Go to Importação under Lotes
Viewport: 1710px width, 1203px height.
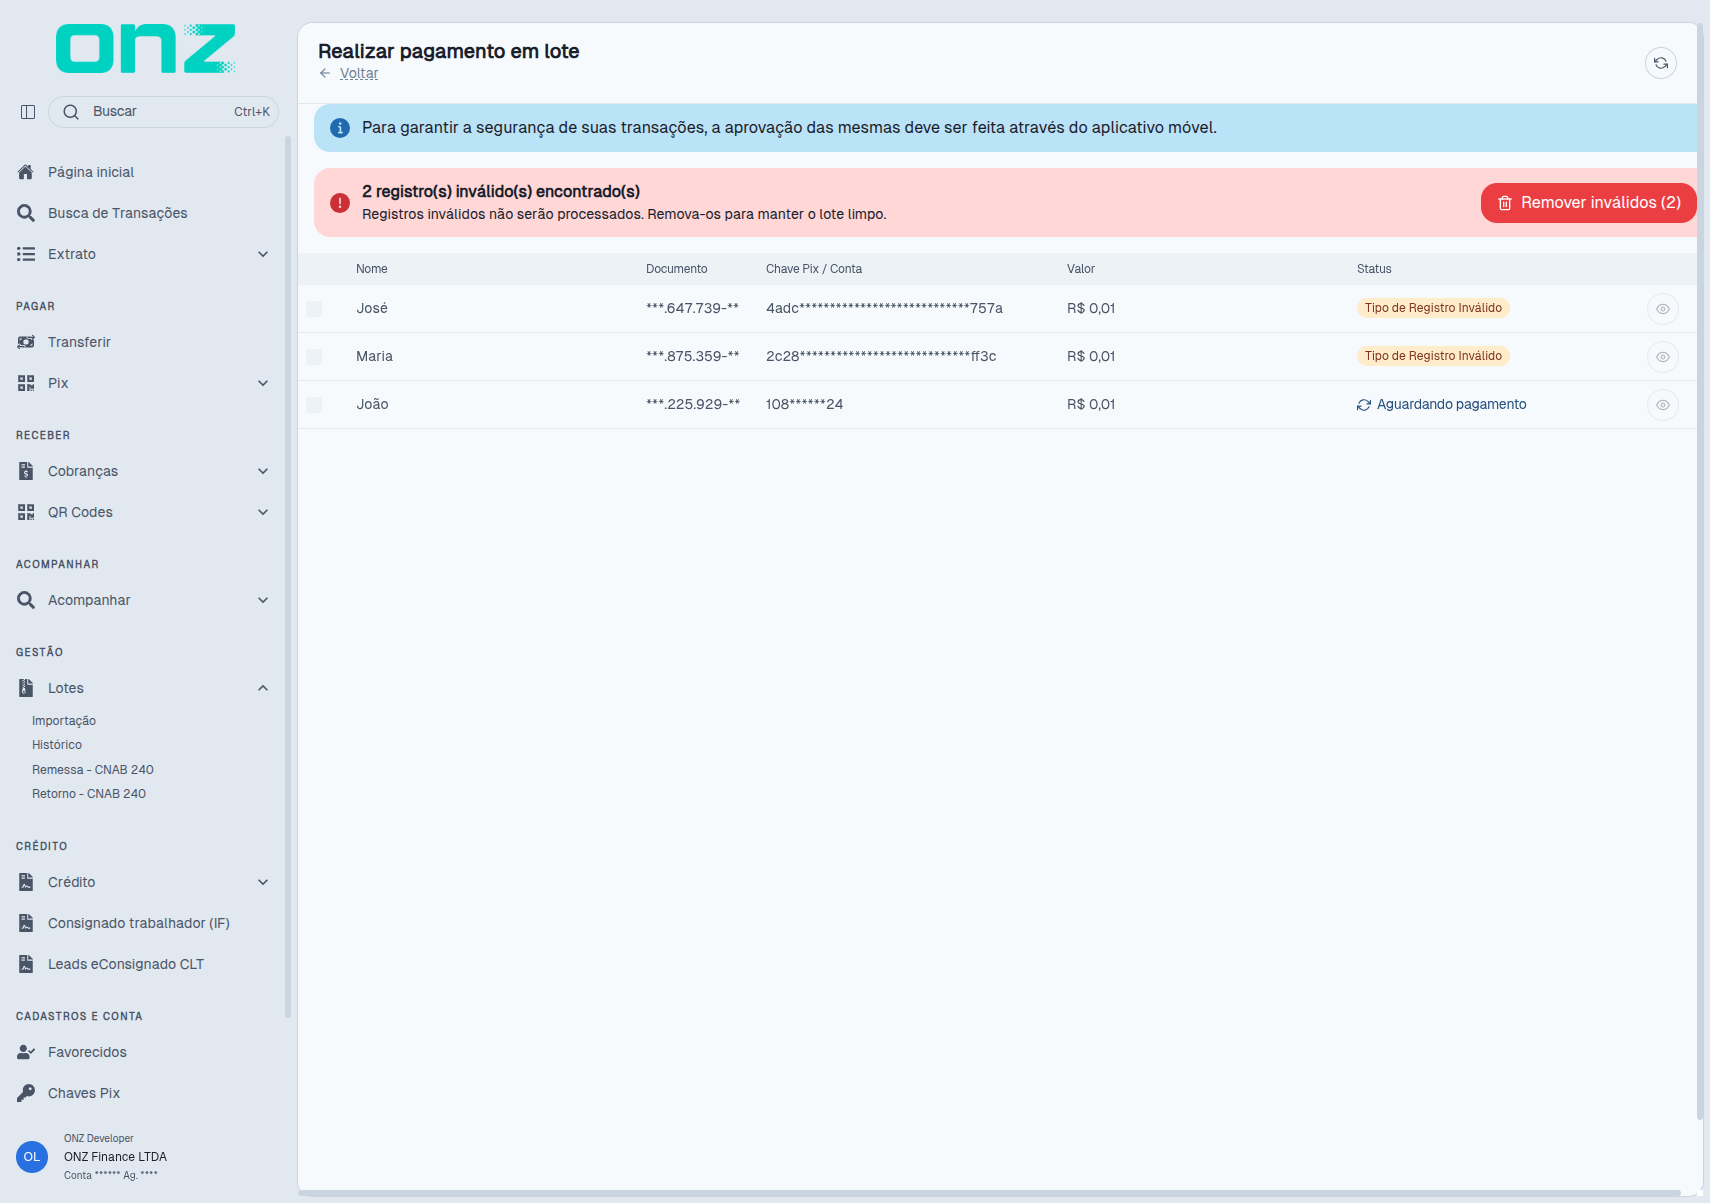pyautogui.click(x=64, y=721)
